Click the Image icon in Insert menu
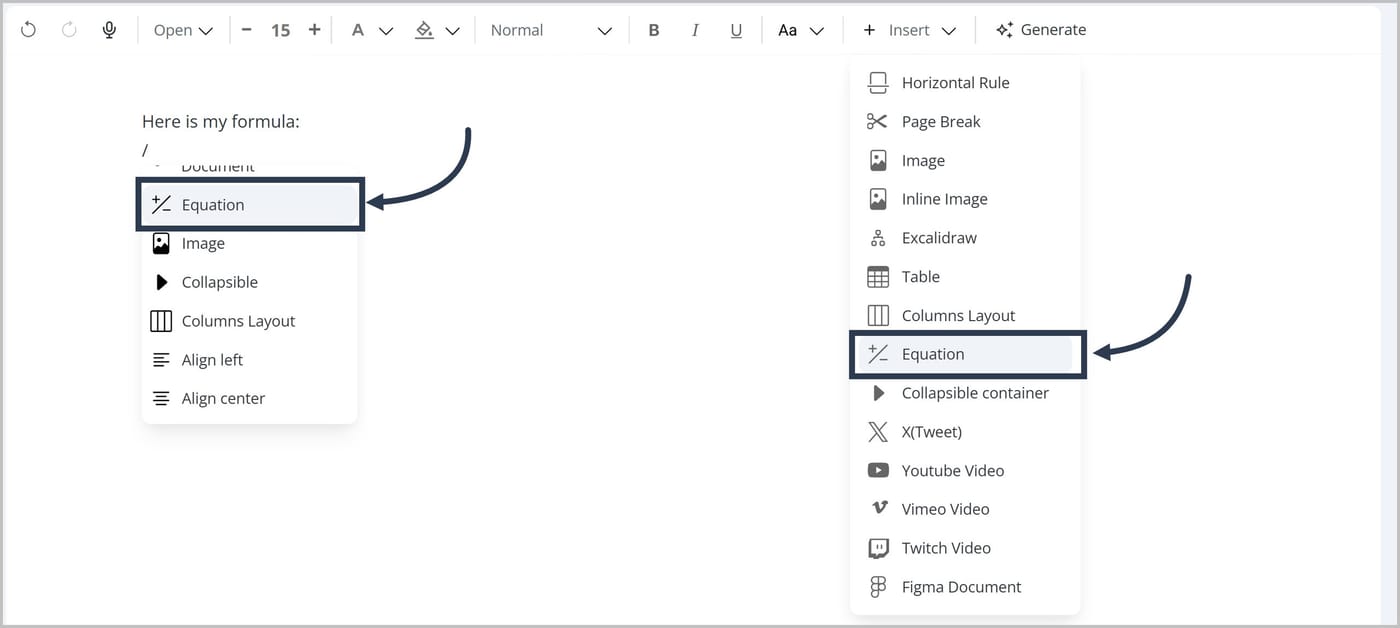The height and width of the screenshot is (628, 1400). point(878,160)
